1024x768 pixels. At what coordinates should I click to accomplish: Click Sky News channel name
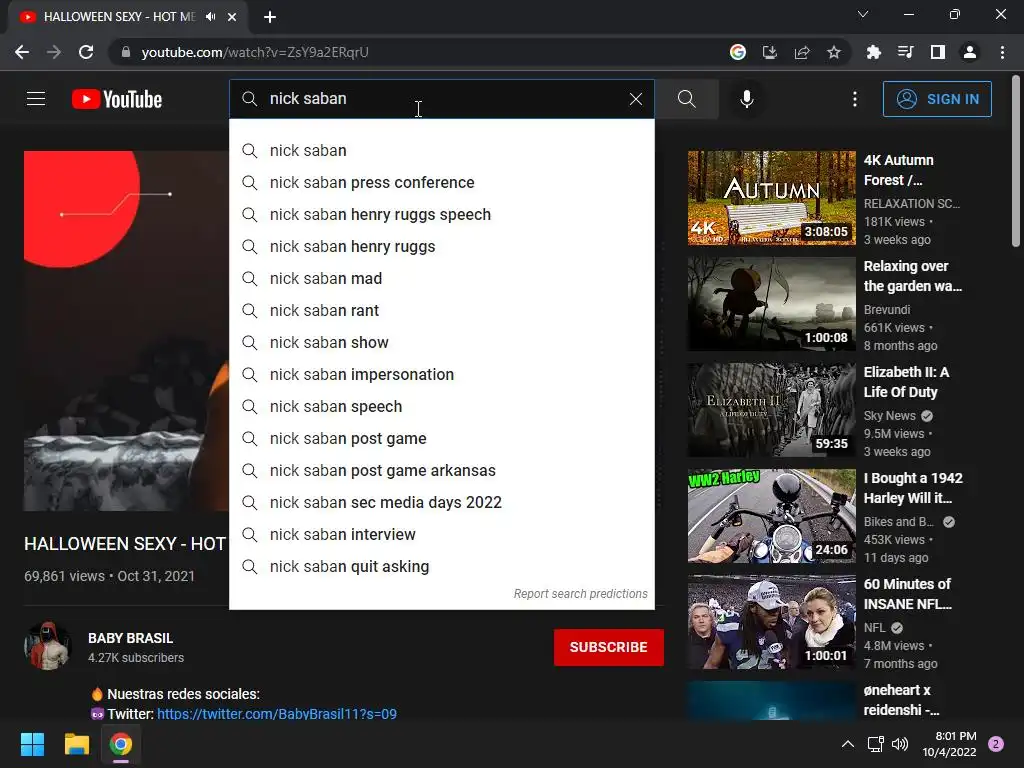(x=889, y=415)
